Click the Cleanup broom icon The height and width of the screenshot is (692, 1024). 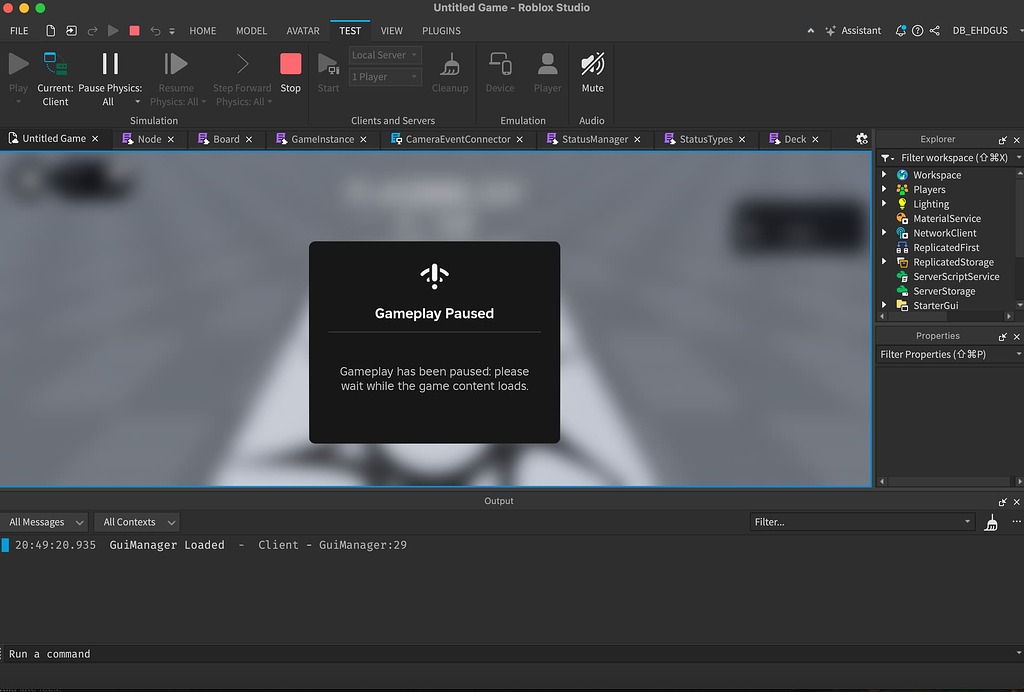point(450,64)
